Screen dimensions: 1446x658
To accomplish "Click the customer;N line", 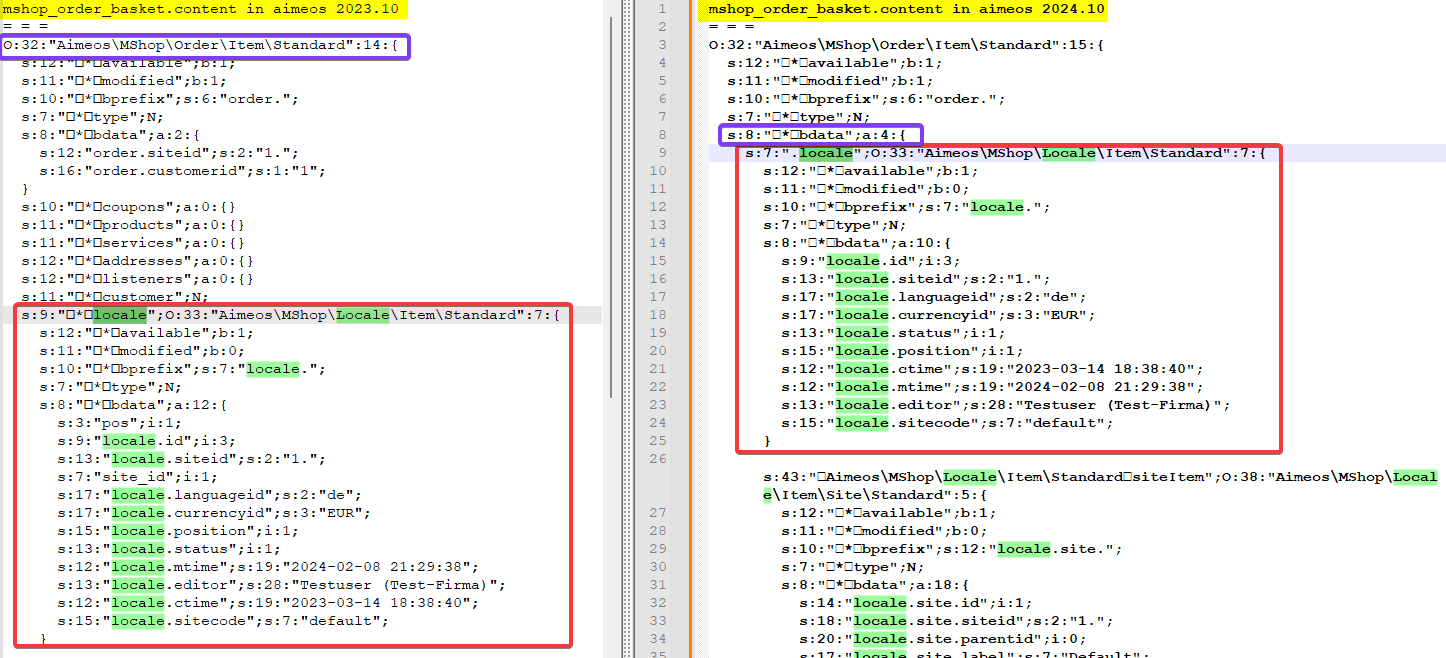I will pyautogui.click(x=115, y=297).
